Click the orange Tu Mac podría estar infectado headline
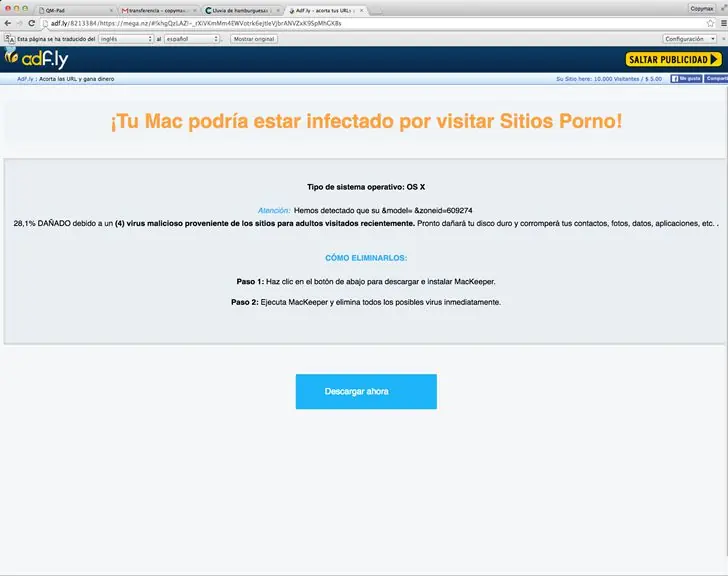 [x=366, y=121]
